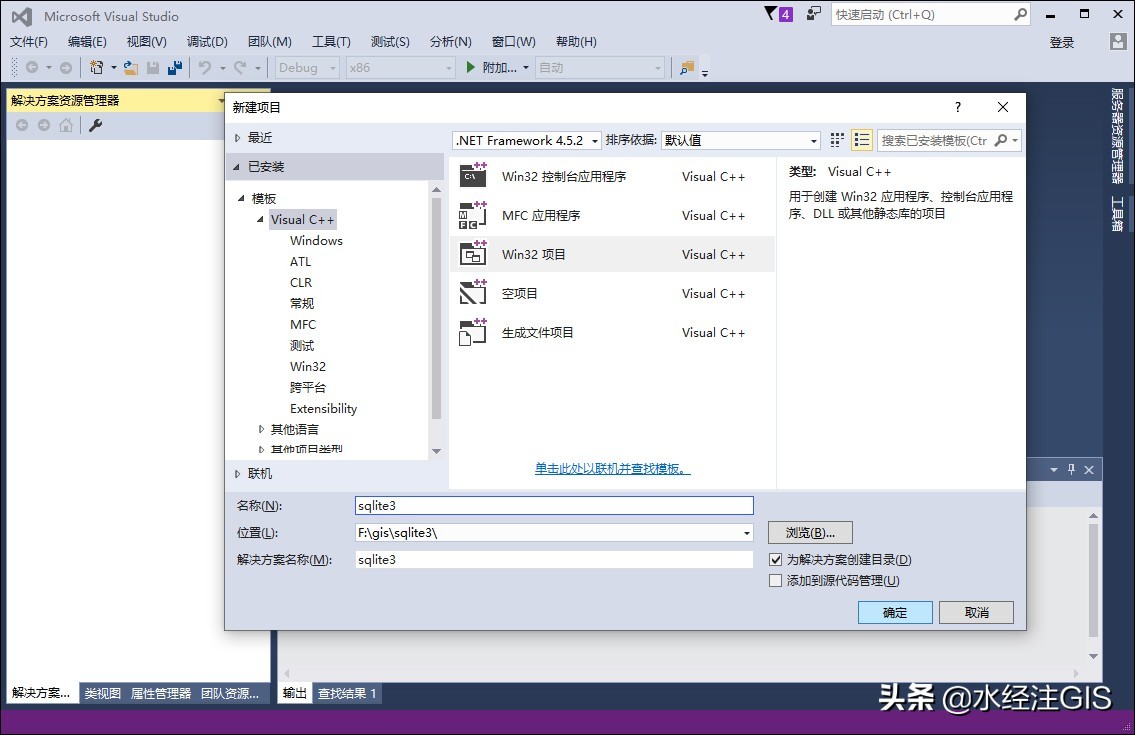Switch to the 查找结果 1 tab
Image resolution: width=1135 pixels, height=735 pixels.
point(347,694)
